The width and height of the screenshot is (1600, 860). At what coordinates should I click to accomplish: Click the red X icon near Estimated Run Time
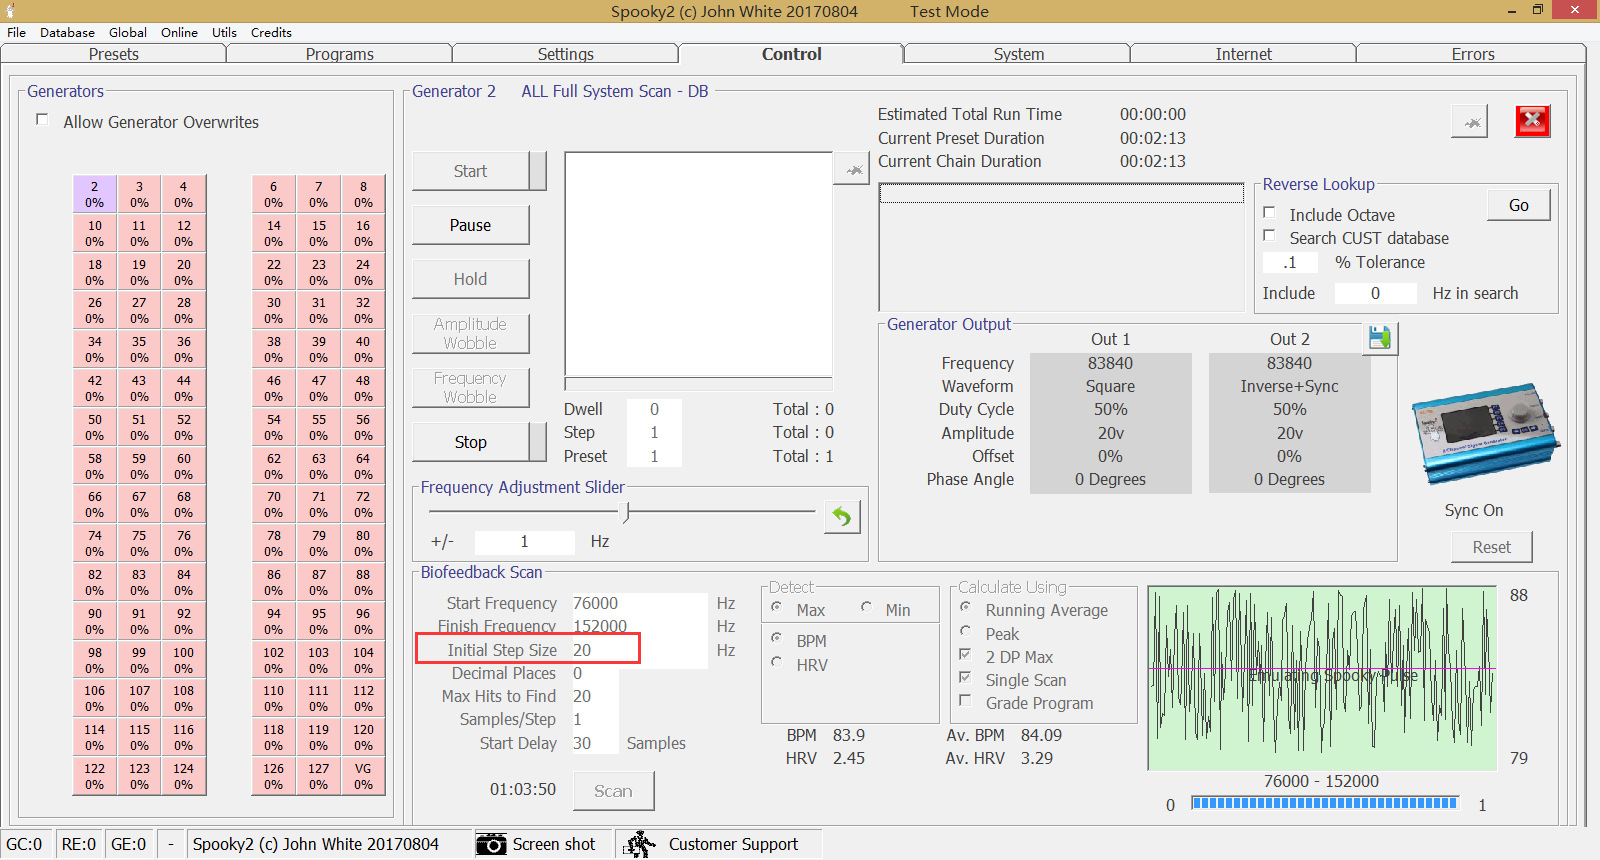[x=1532, y=122]
